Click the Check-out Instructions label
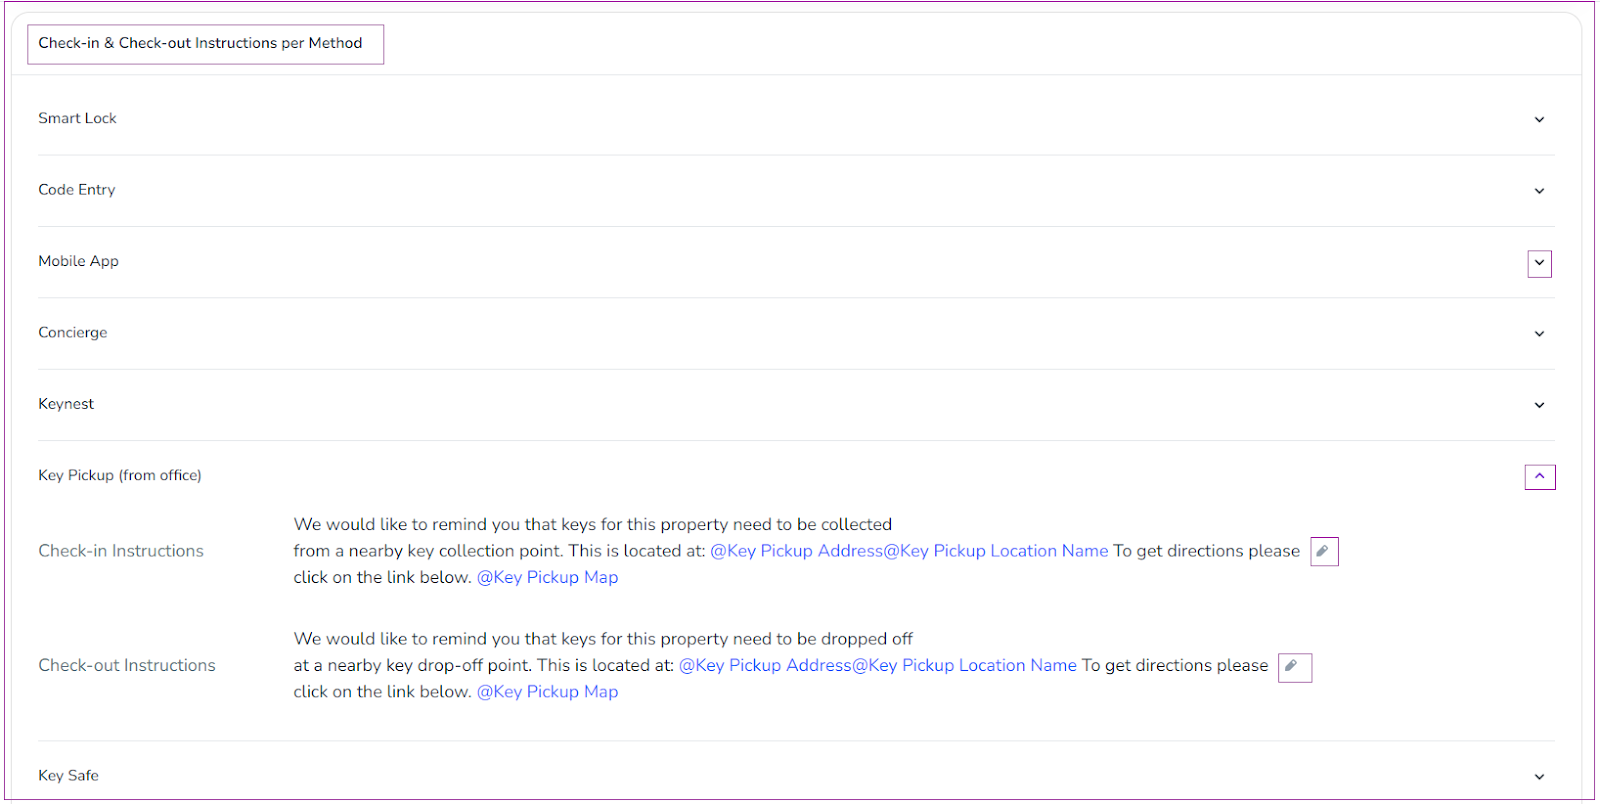 [x=127, y=666]
